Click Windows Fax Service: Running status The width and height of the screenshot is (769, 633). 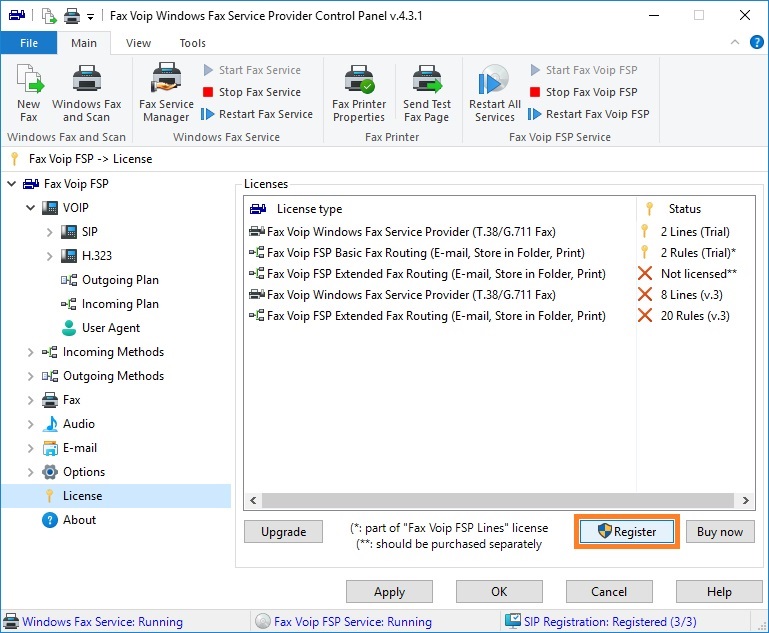tap(102, 622)
